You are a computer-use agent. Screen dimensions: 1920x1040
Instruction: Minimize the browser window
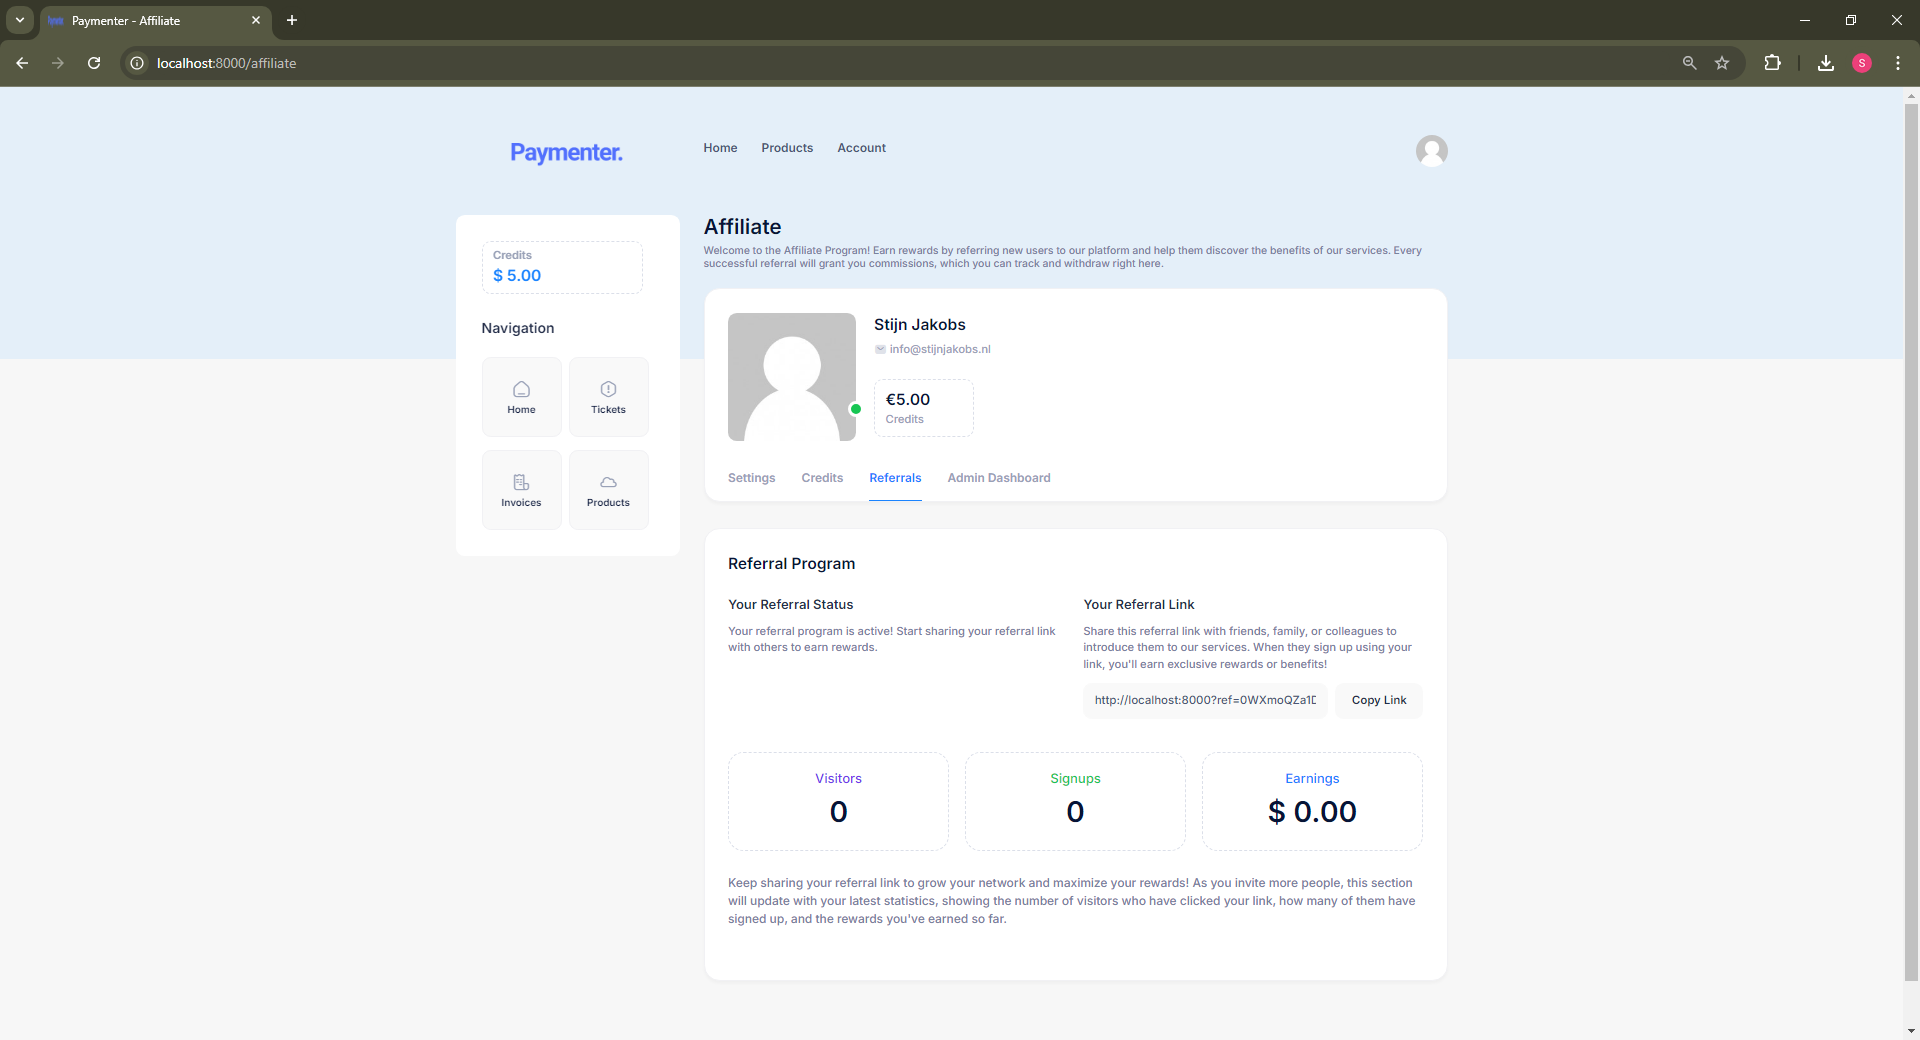click(1805, 20)
